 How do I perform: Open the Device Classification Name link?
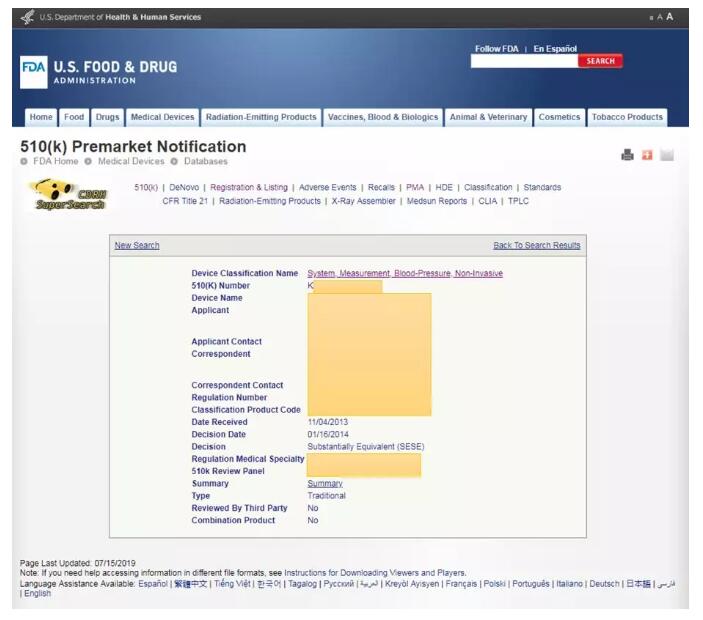pyautogui.click(x=405, y=274)
